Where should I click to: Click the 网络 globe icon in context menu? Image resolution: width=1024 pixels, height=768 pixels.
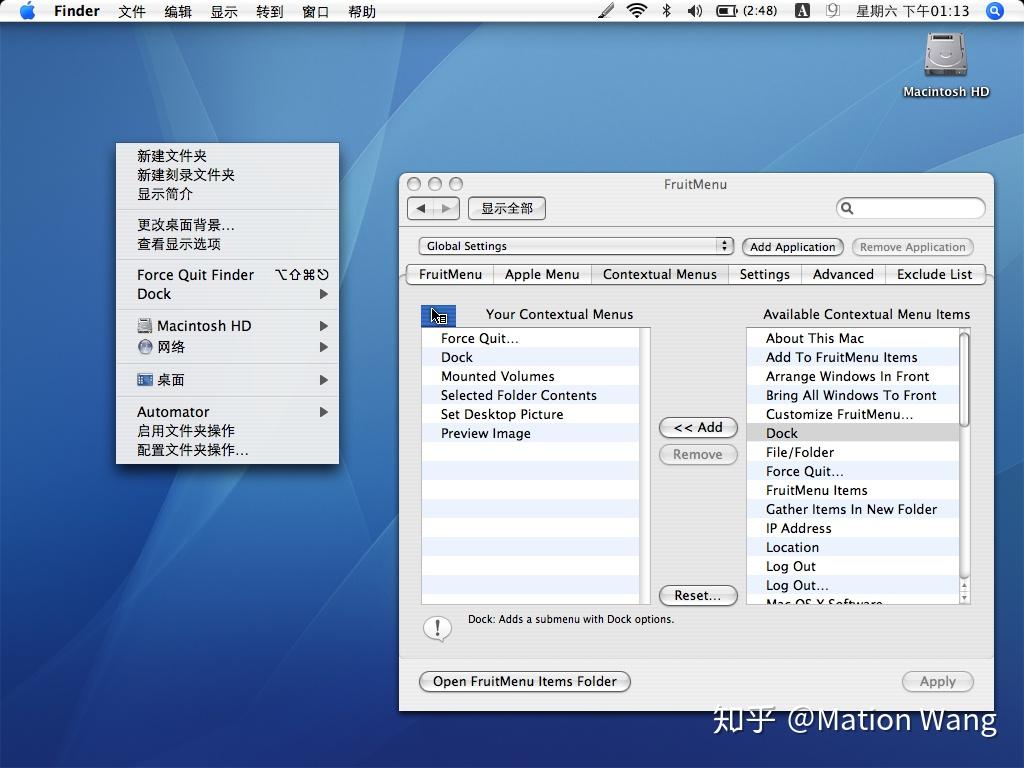coord(145,347)
